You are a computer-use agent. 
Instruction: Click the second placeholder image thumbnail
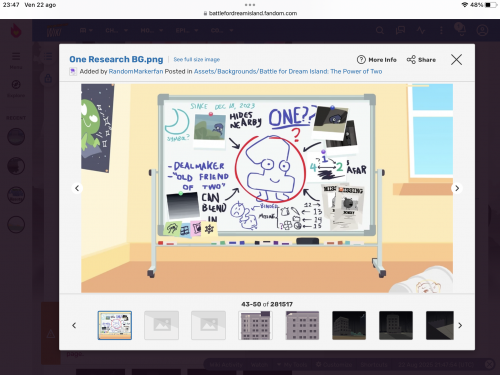click(x=208, y=325)
